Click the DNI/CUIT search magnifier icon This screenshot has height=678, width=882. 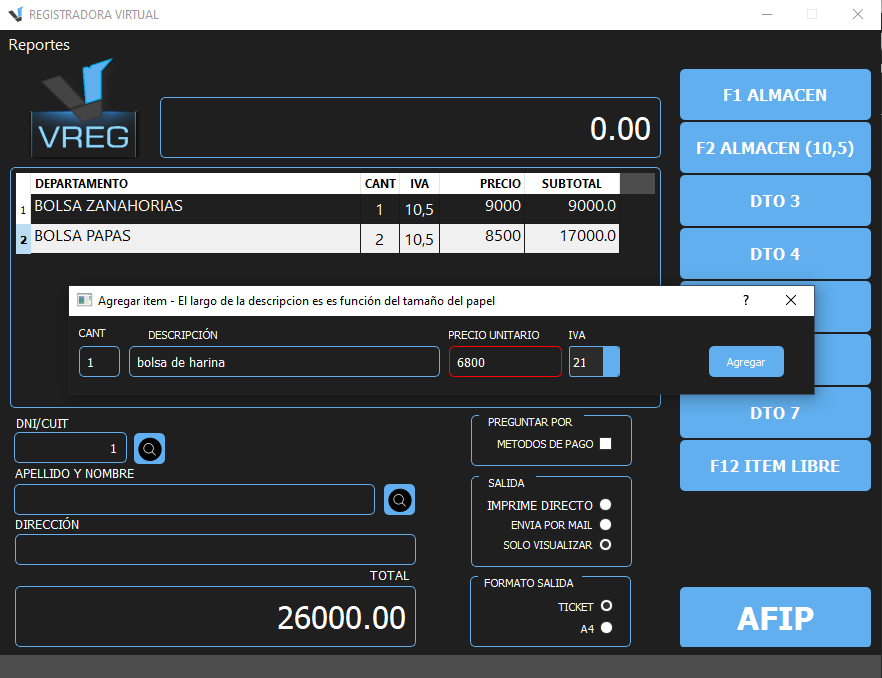[150, 449]
